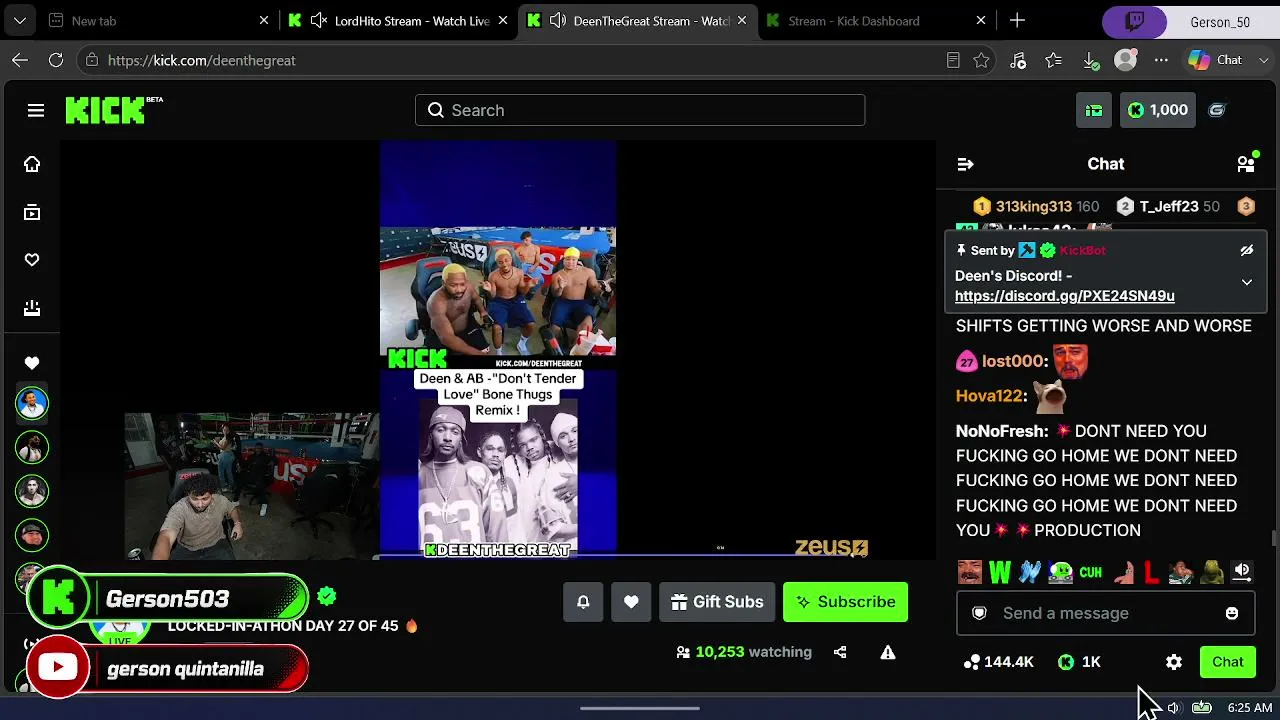The image size is (1280, 720).
Task: Insert the Patrick Star emote
Action: pos(1124,572)
